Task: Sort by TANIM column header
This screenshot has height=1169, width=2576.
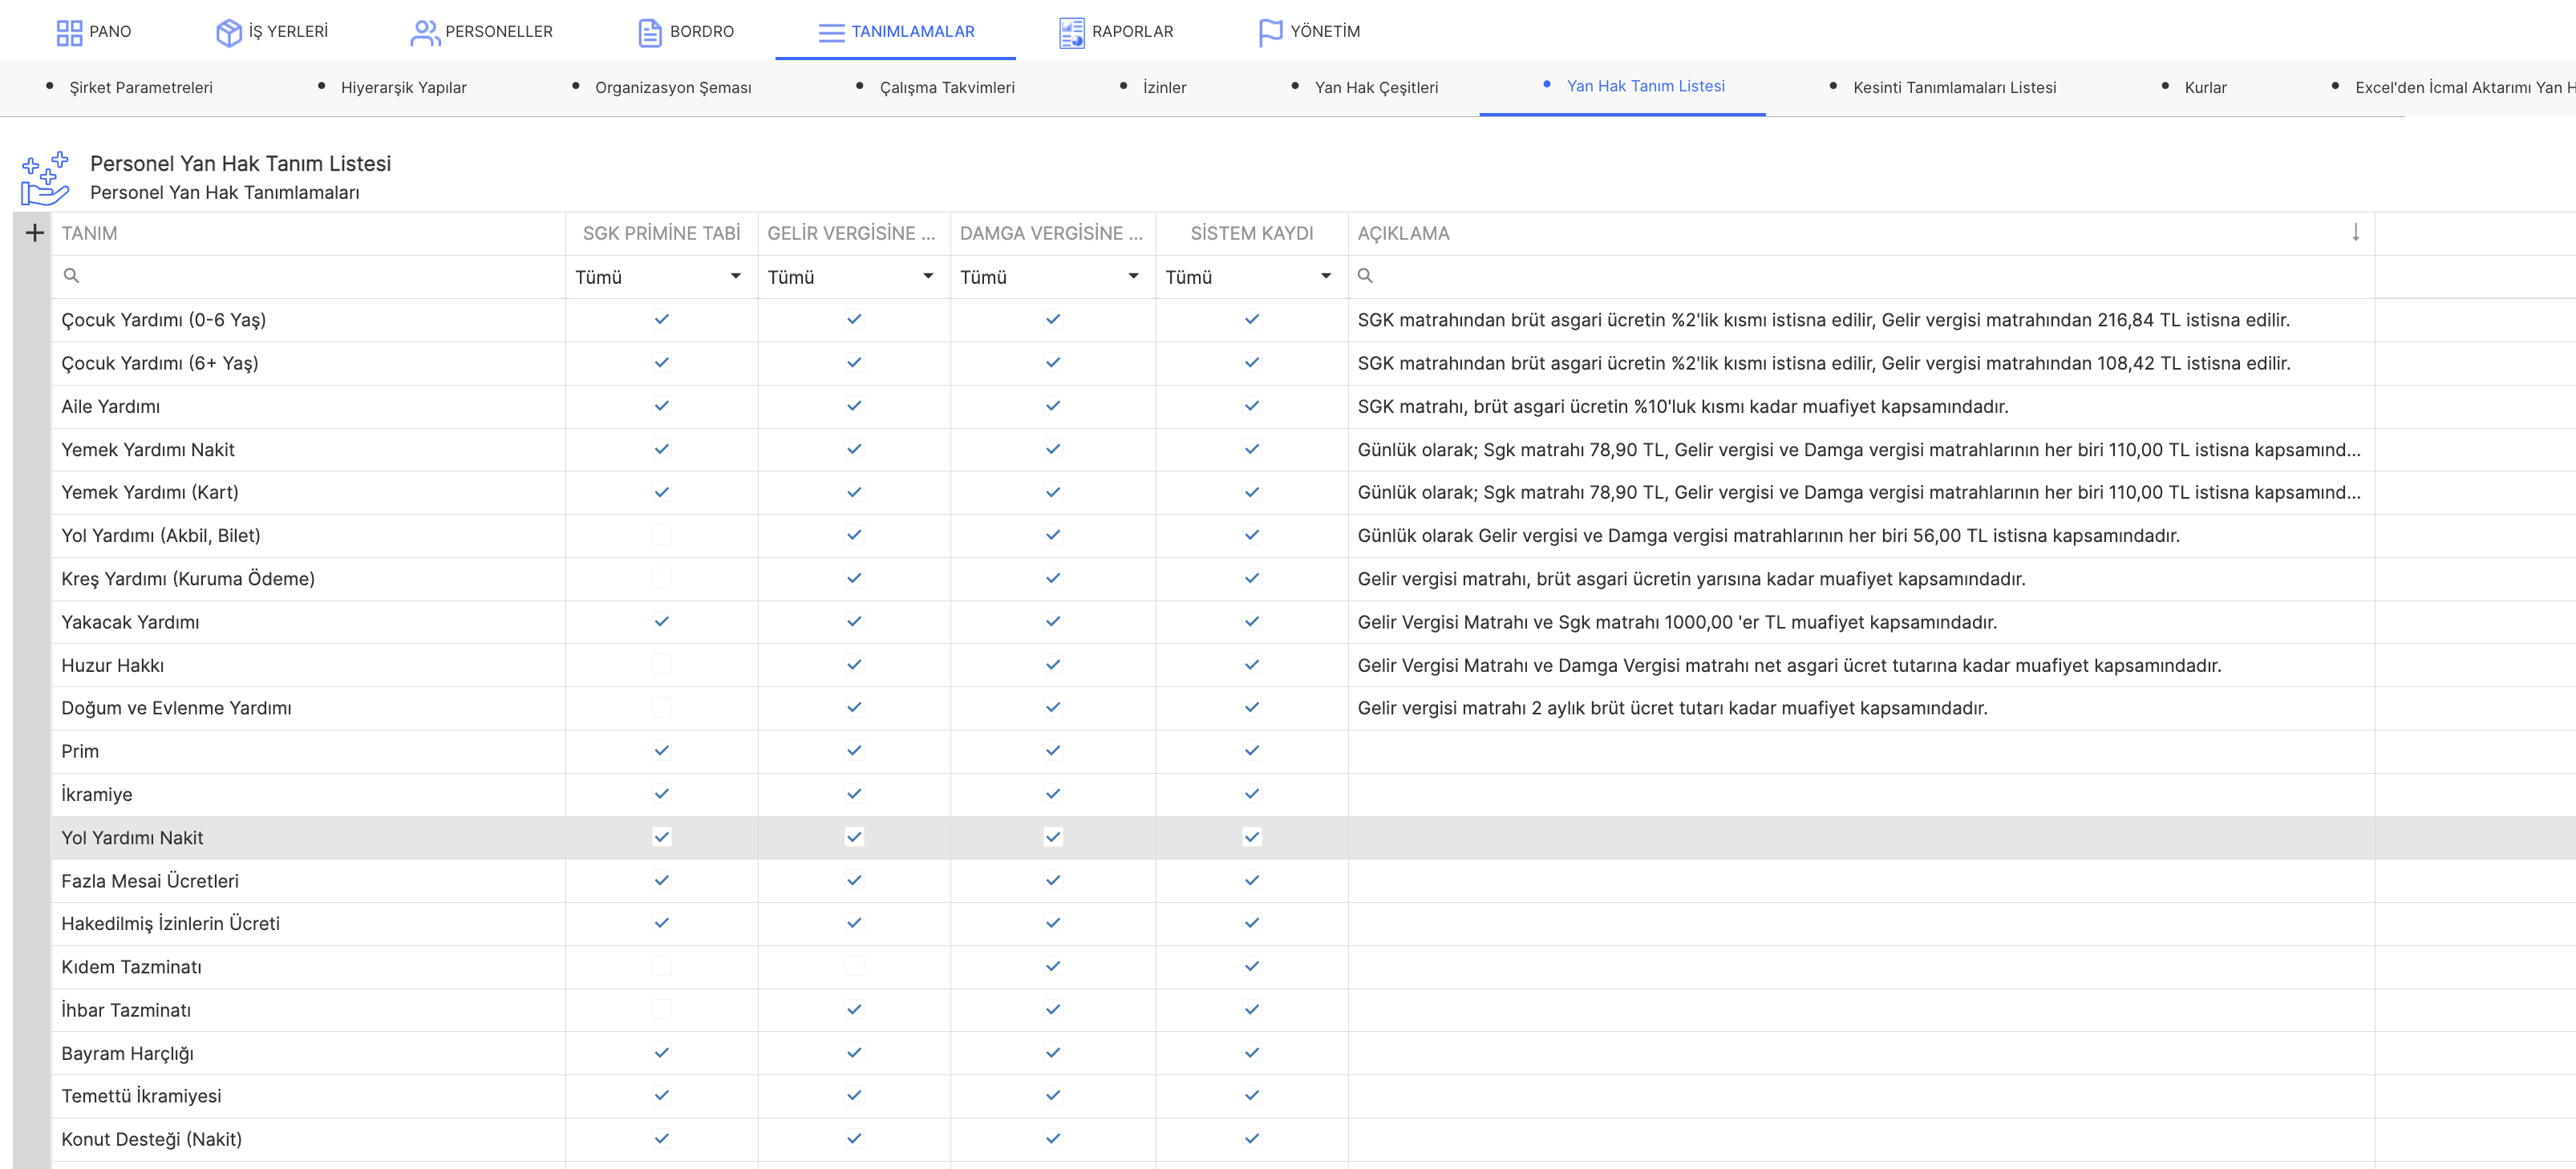Action: tap(308, 233)
